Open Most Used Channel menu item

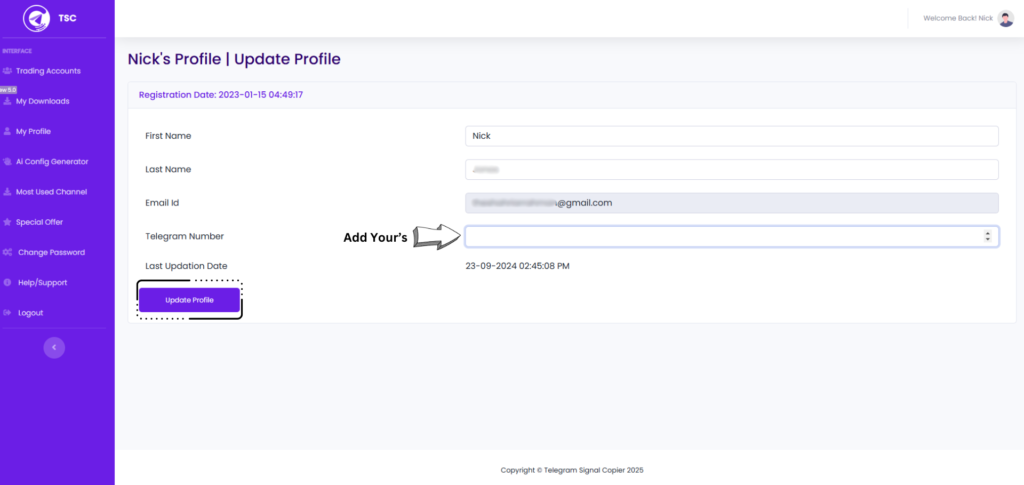[x=51, y=192]
